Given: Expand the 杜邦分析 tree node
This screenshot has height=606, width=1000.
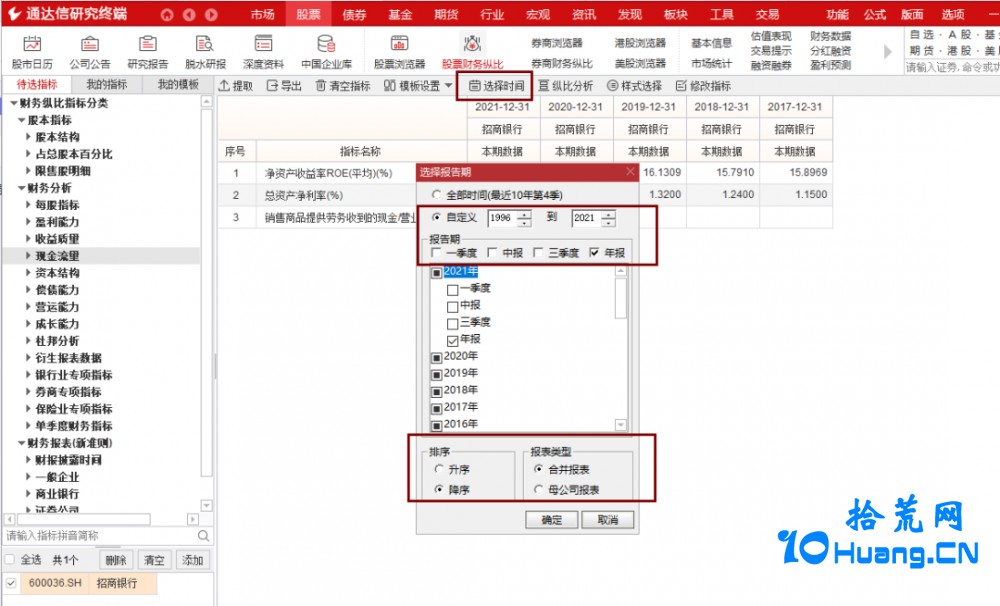Looking at the screenshot, I should coord(28,341).
